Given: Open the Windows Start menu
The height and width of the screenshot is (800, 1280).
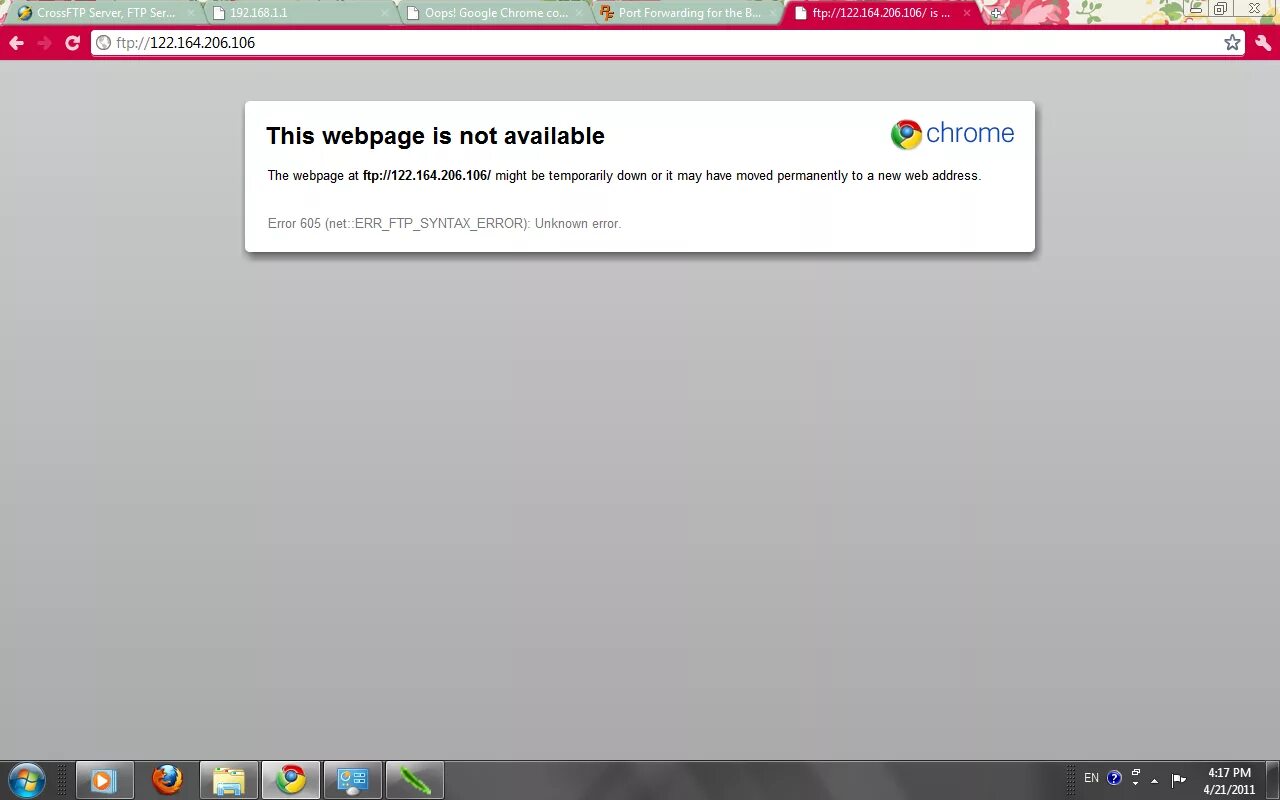Looking at the screenshot, I should (x=27, y=780).
